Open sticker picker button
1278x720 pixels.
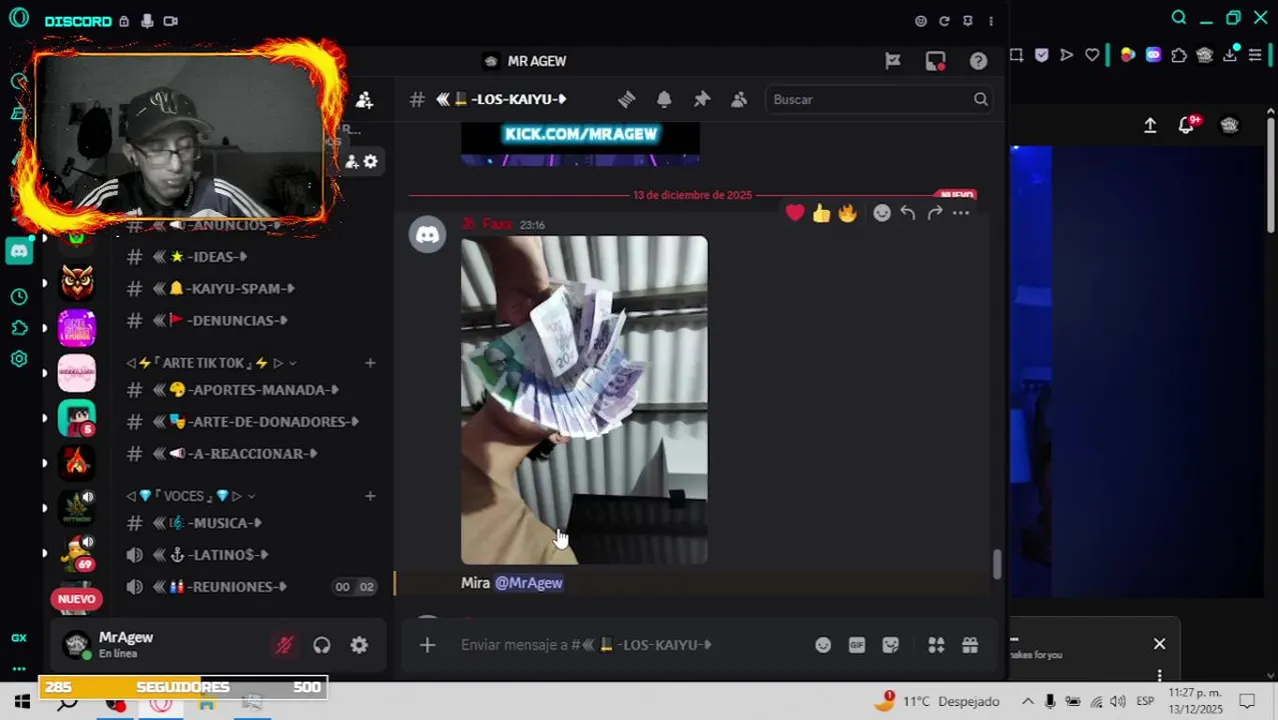pyautogui.click(x=891, y=645)
